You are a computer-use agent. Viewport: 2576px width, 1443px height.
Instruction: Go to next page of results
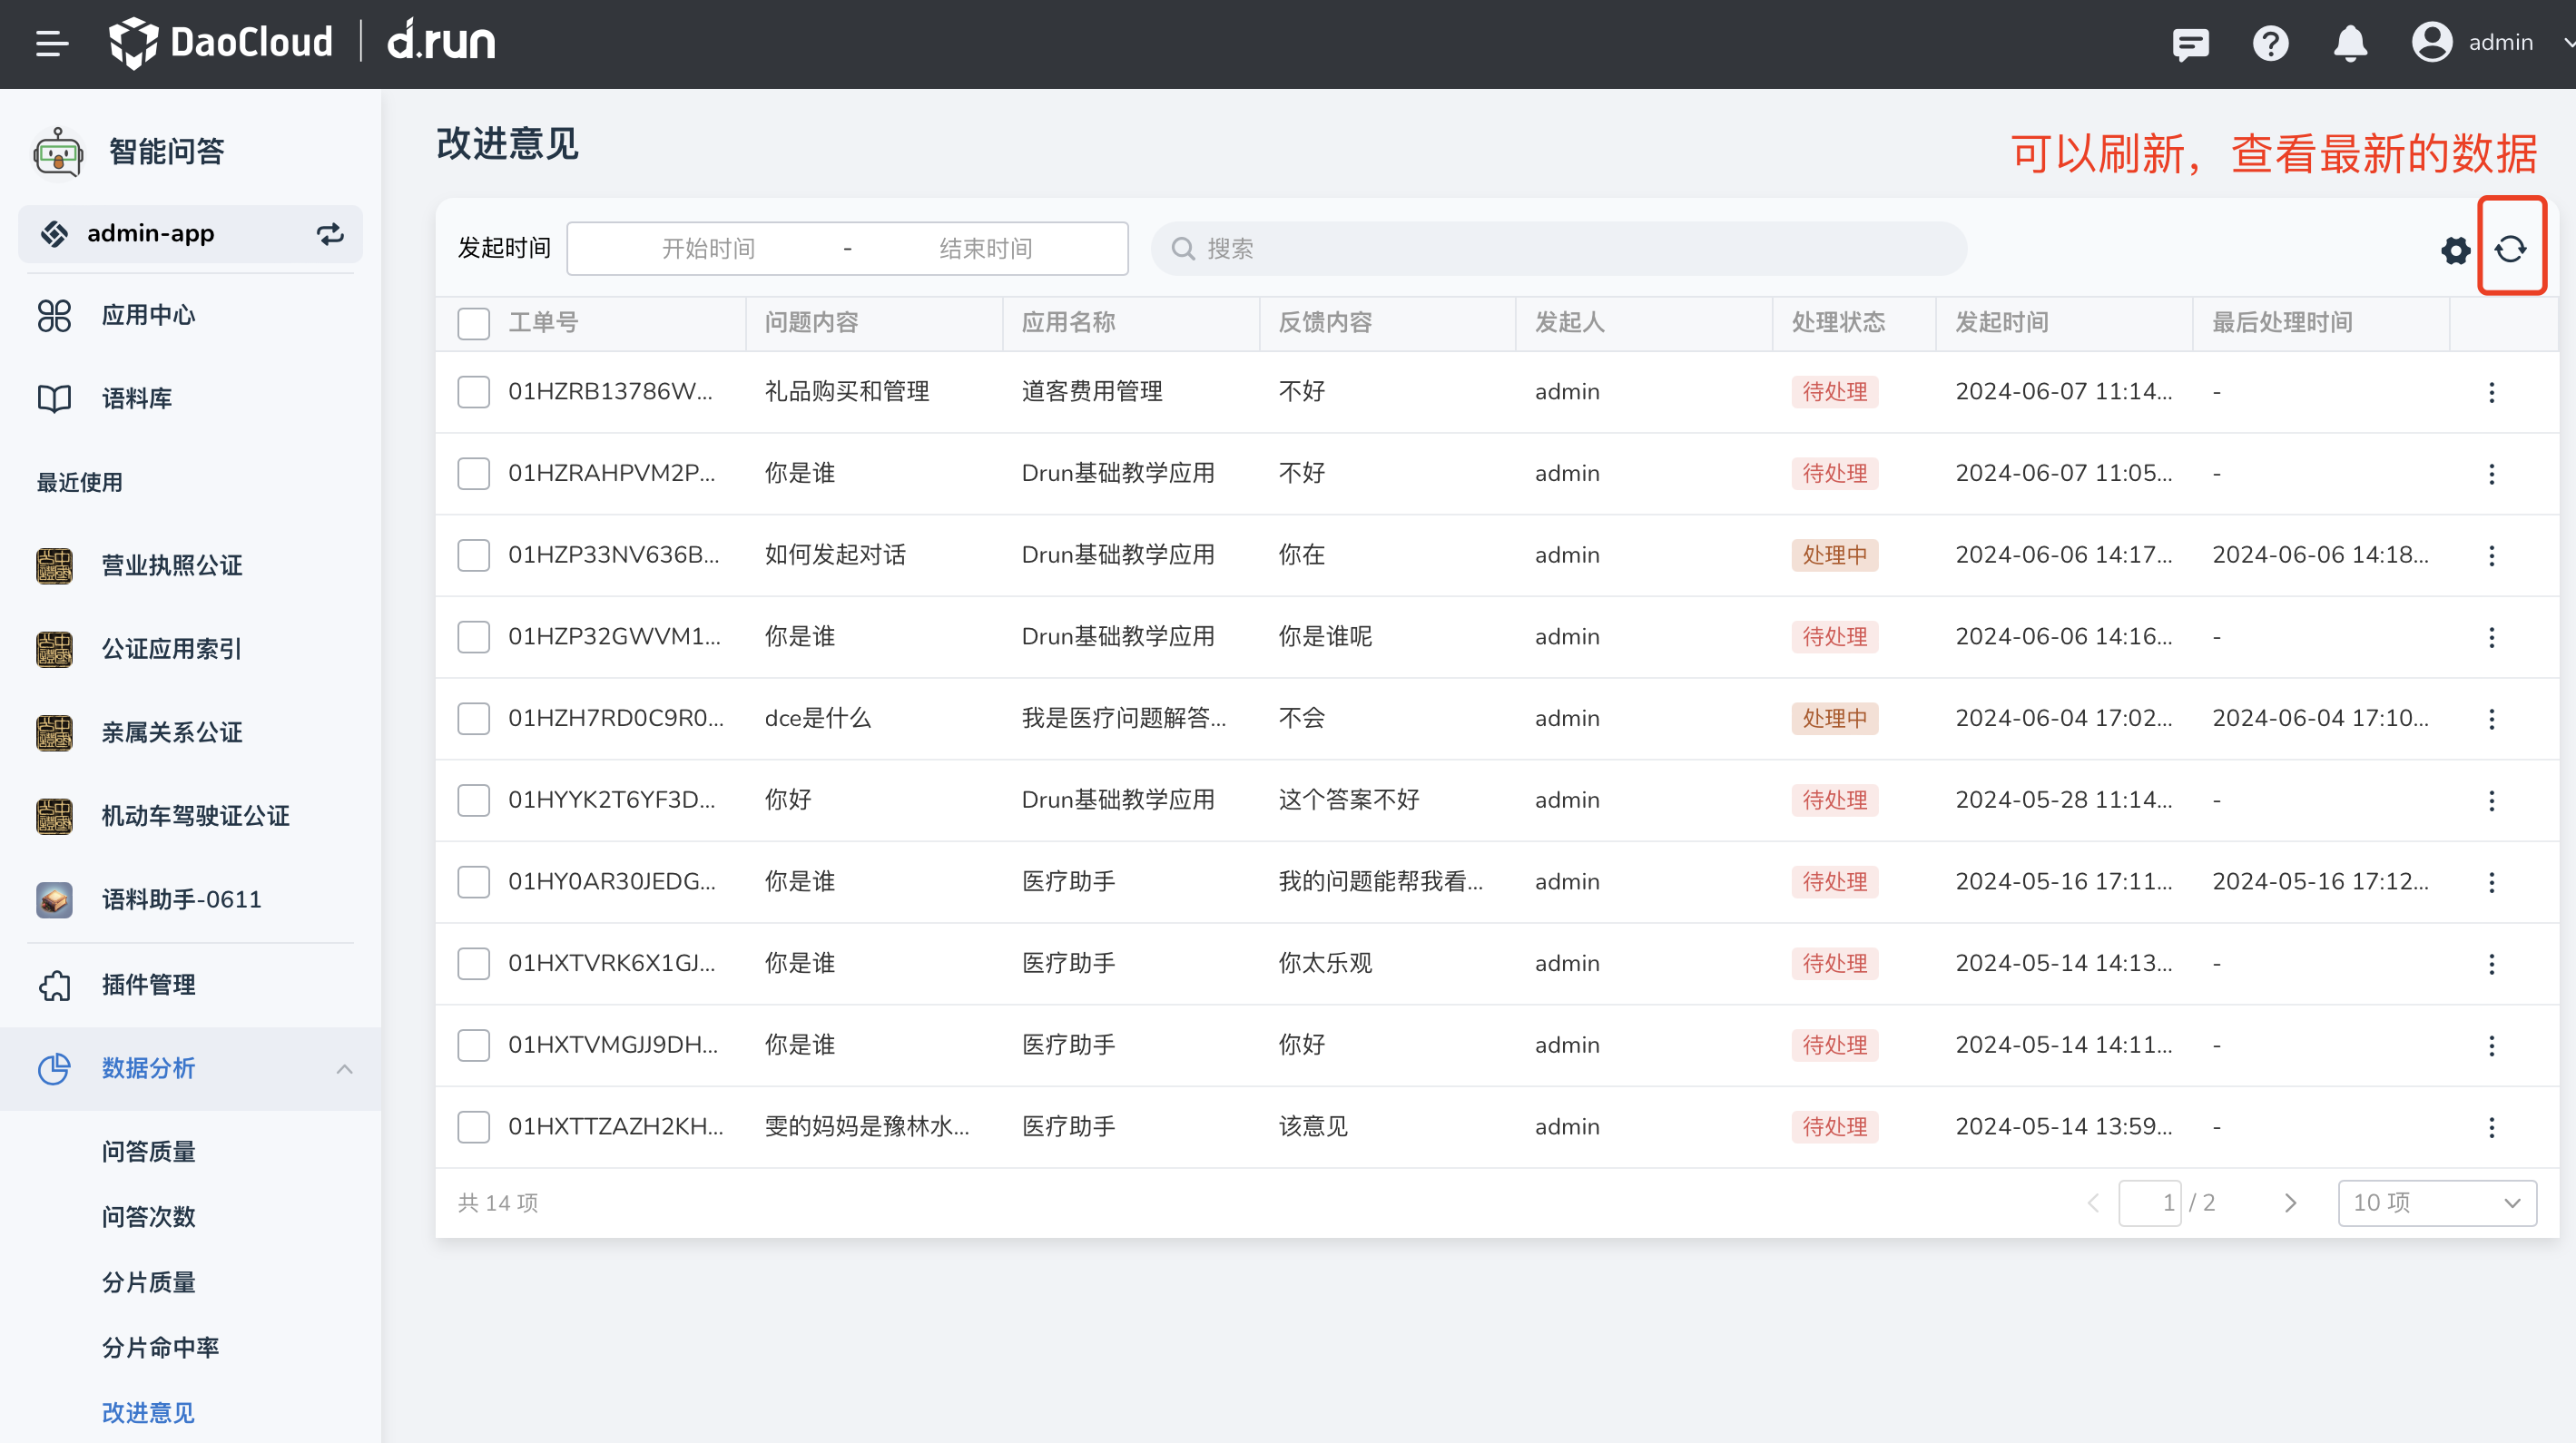pyautogui.click(x=2290, y=1203)
